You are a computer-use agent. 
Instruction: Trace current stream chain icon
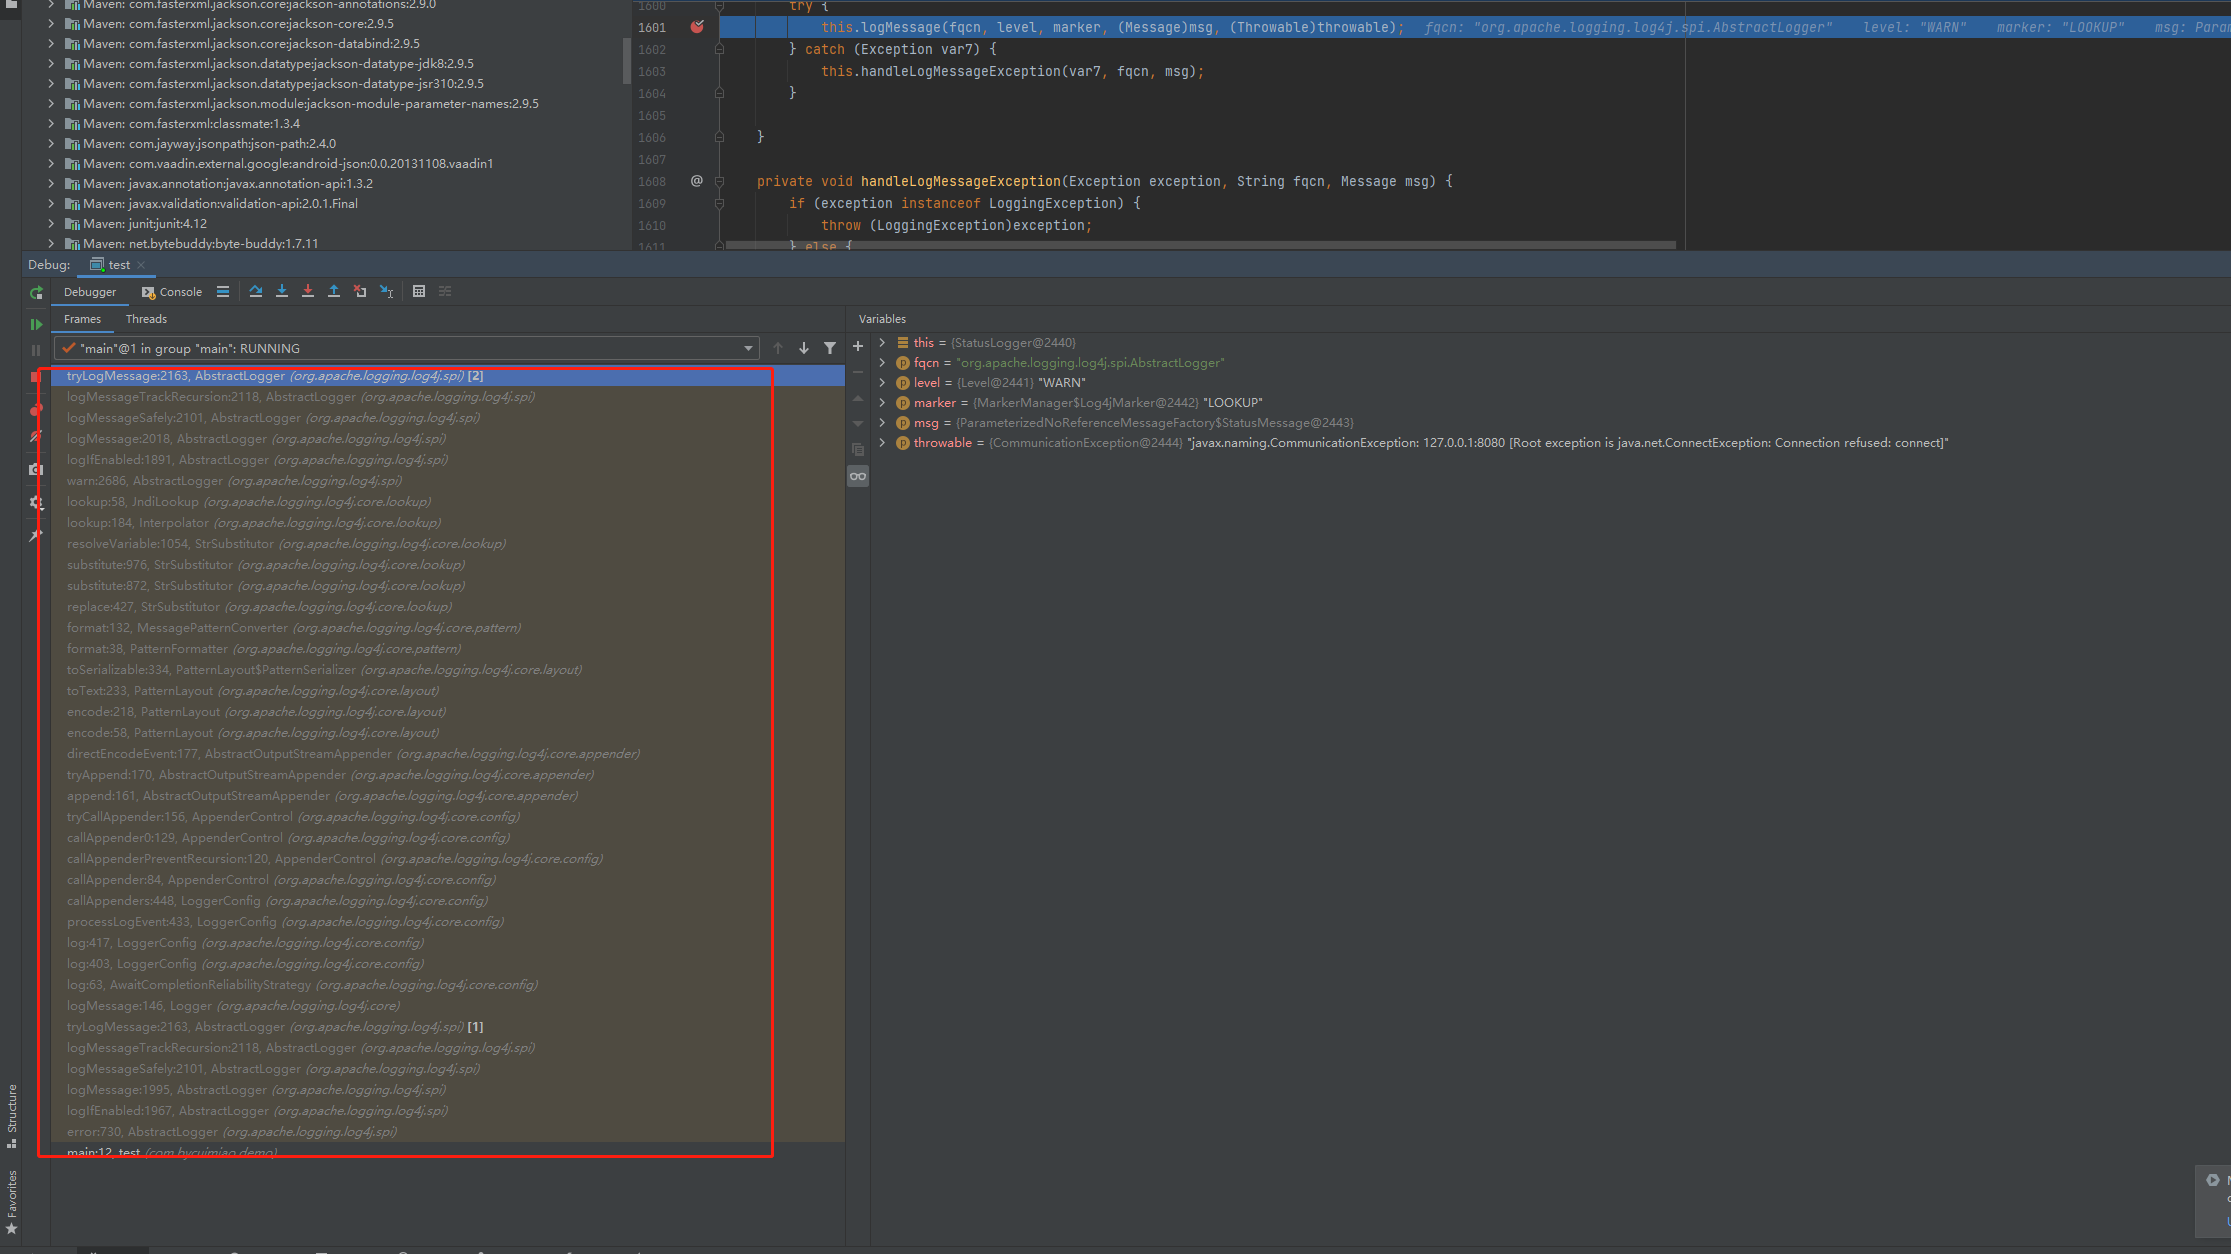click(x=445, y=292)
